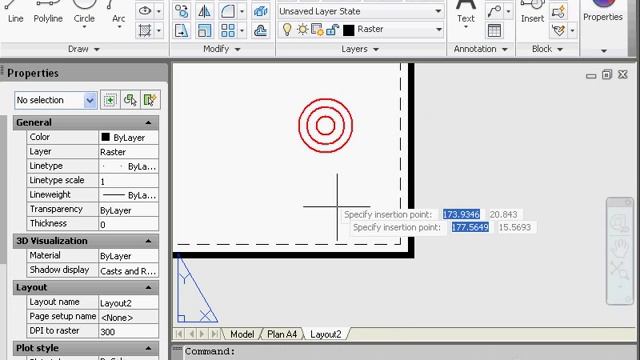
Task: Click the Page setup name value
Action: (x=129, y=317)
